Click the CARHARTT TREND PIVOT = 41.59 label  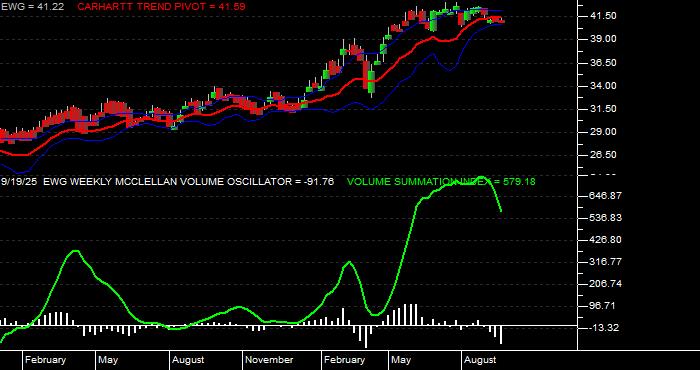click(x=161, y=7)
